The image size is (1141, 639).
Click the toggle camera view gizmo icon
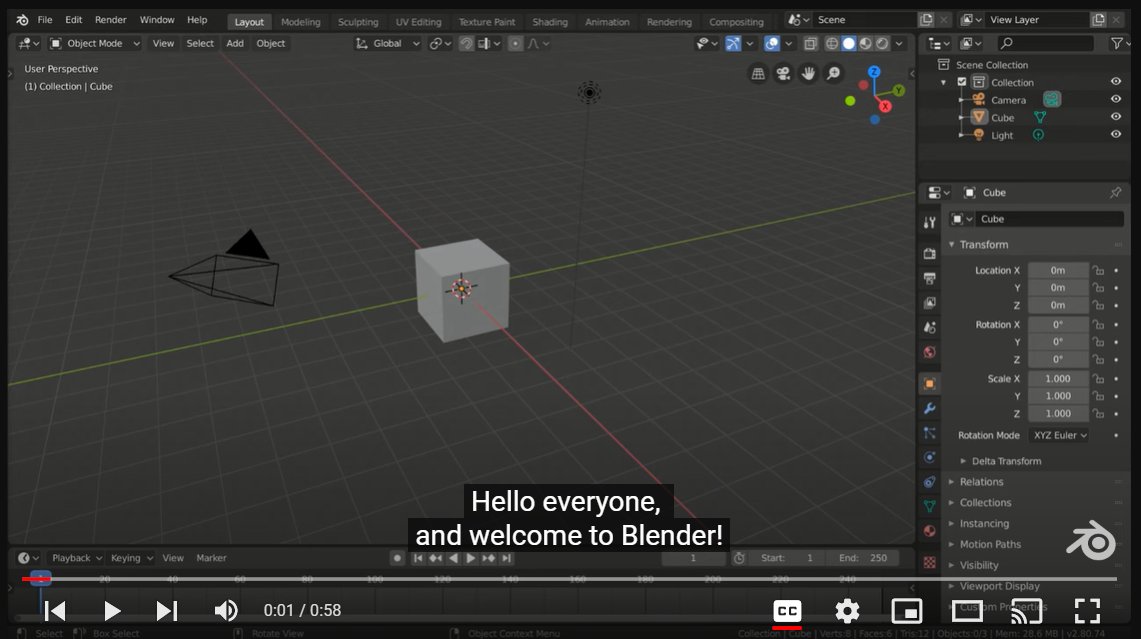click(783, 74)
